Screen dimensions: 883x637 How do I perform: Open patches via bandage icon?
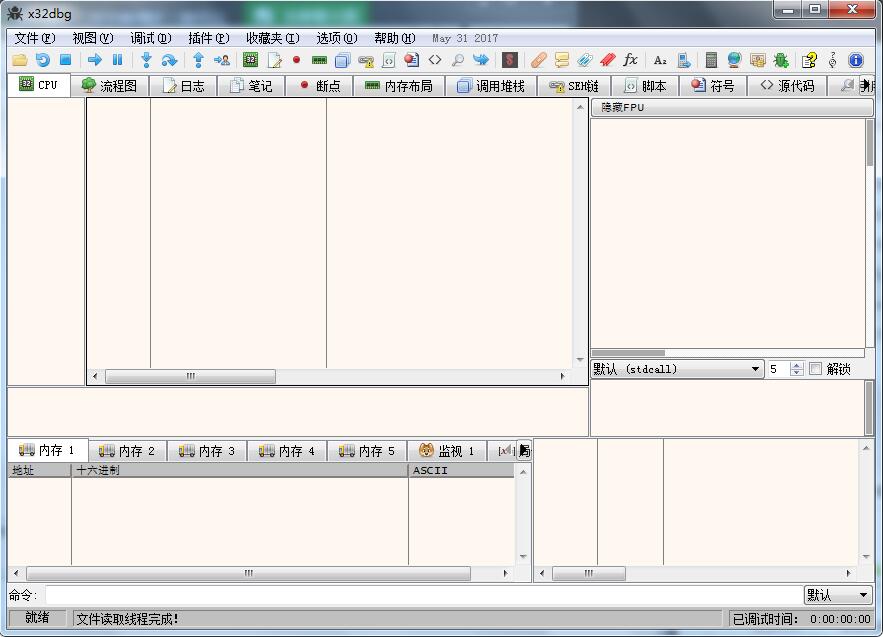click(538, 60)
